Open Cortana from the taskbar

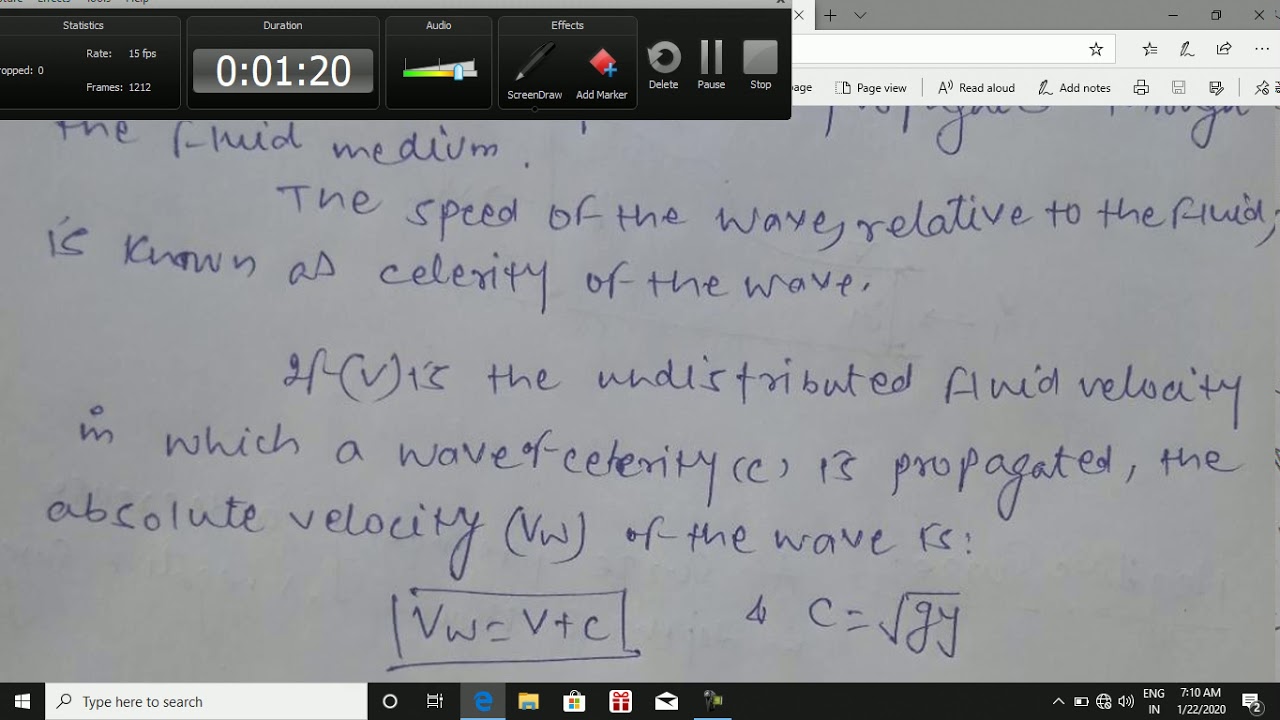390,701
